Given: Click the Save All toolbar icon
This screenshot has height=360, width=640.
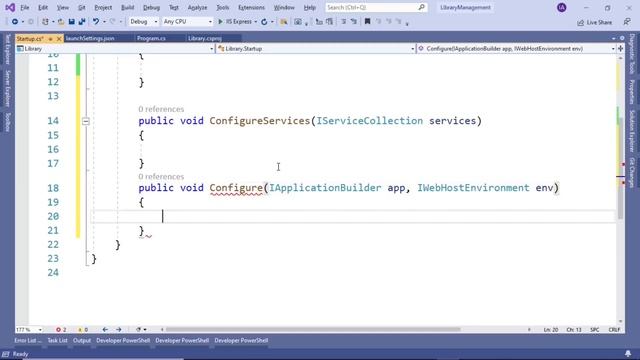Looking at the screenshot, I should [82, 22].
